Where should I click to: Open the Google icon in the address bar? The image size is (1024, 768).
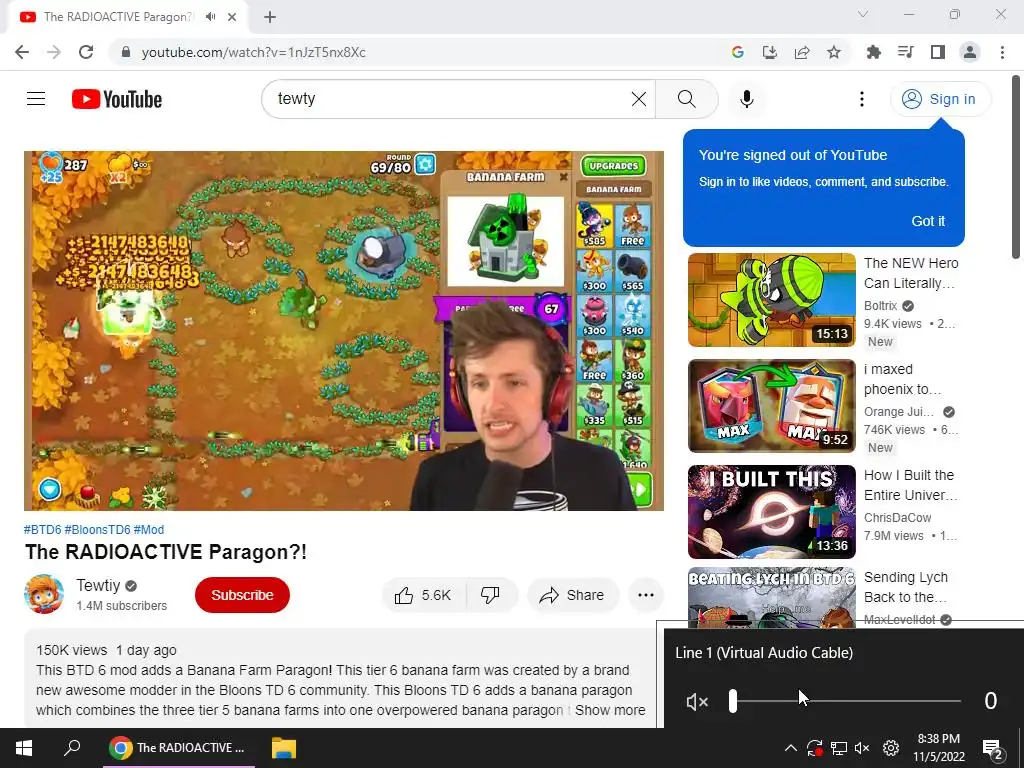[738, 52]
